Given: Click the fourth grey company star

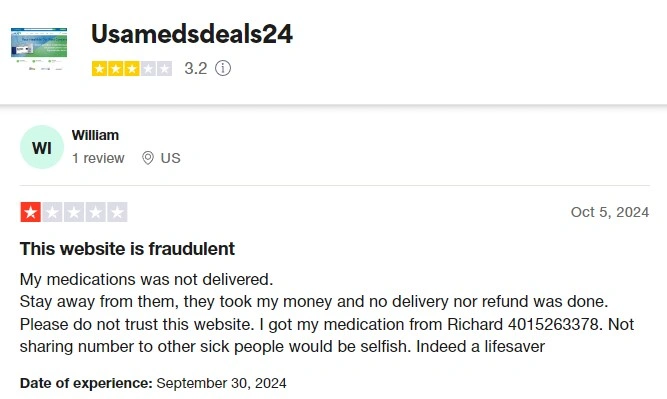Looking at the screenshot, I should pos(148,68).
